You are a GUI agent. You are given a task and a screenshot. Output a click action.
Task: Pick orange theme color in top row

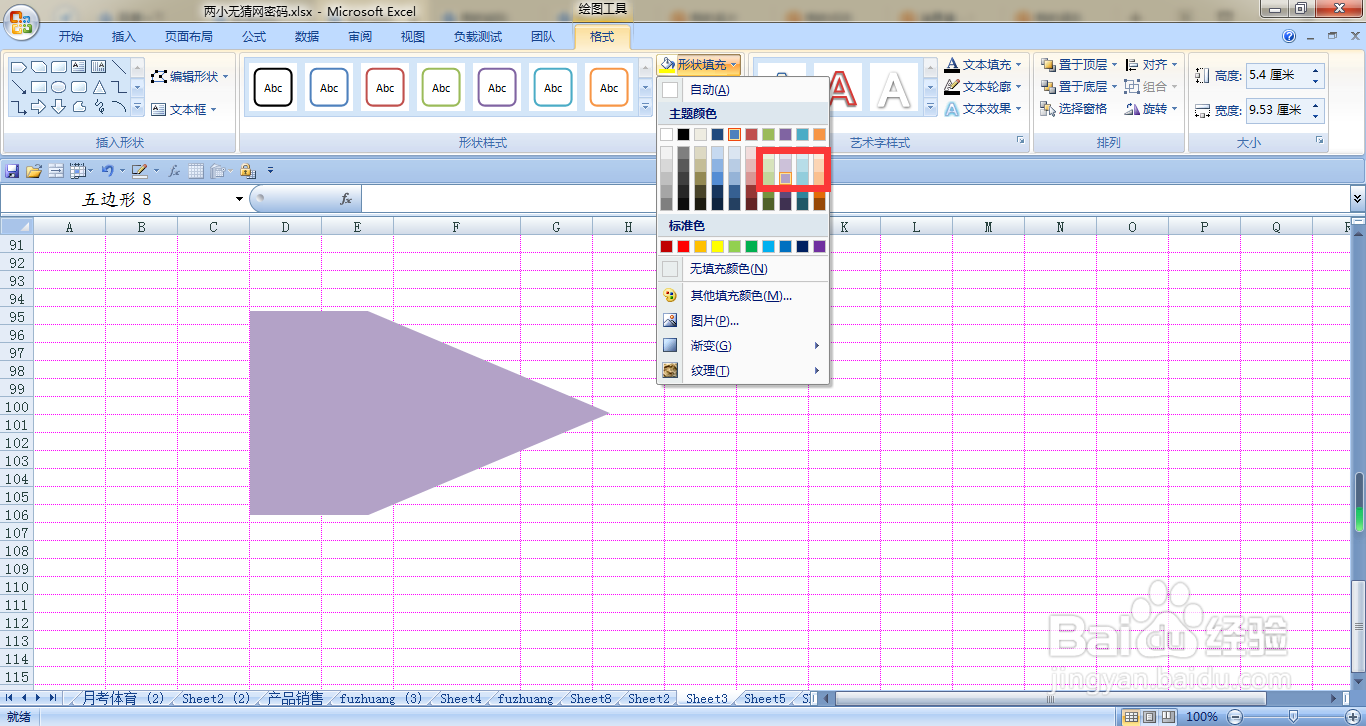(819, 134)
